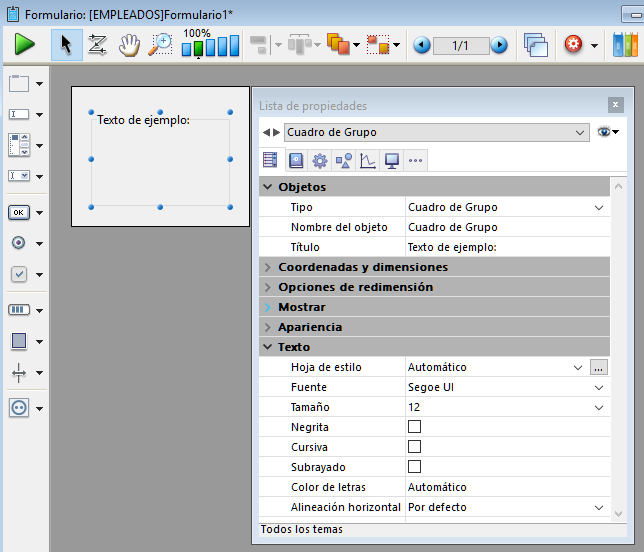
Task: Open the Cuadro de Grupo object selector
Action: coord(436,132)
